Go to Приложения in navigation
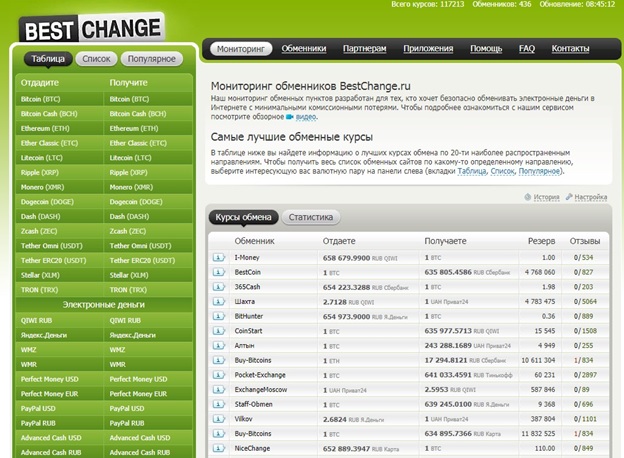The width and height of the screenshot is (624, 458). (428, 49)
